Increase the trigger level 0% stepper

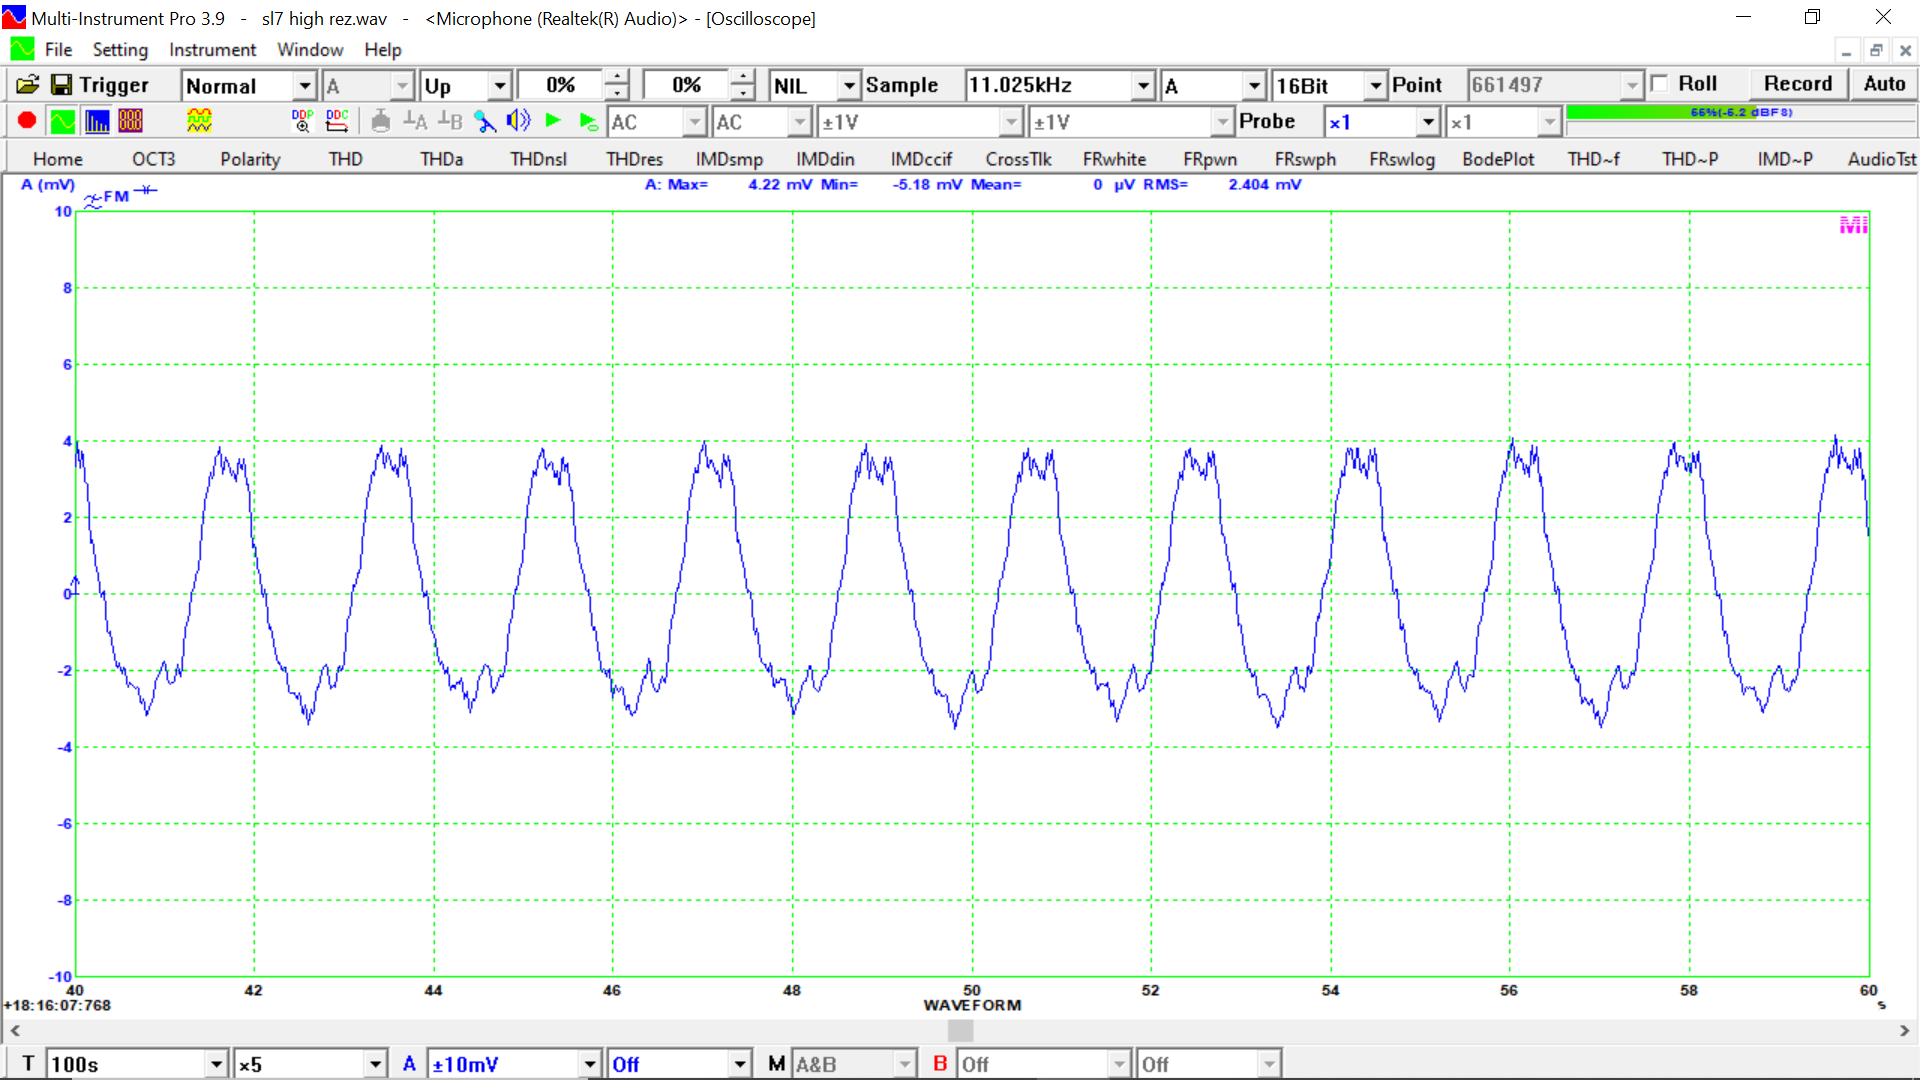point(617,78)
